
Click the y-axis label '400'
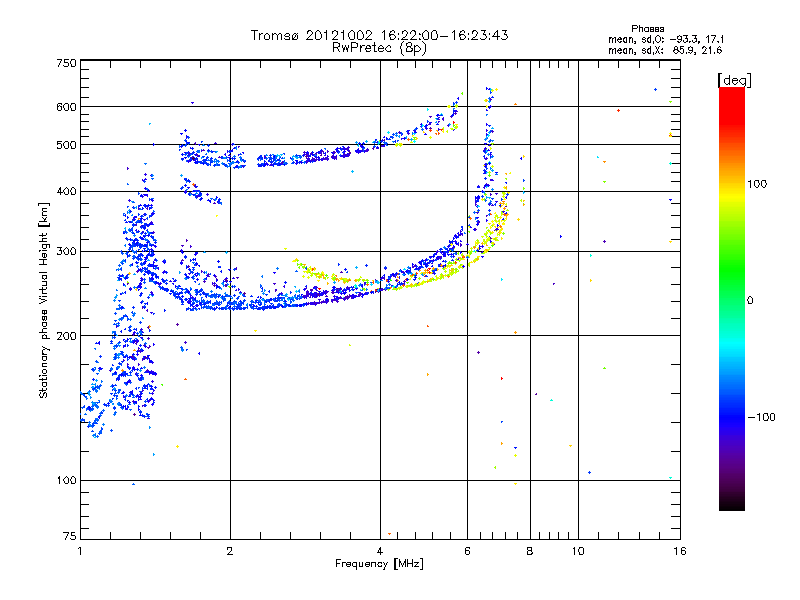tap(66, 192)
